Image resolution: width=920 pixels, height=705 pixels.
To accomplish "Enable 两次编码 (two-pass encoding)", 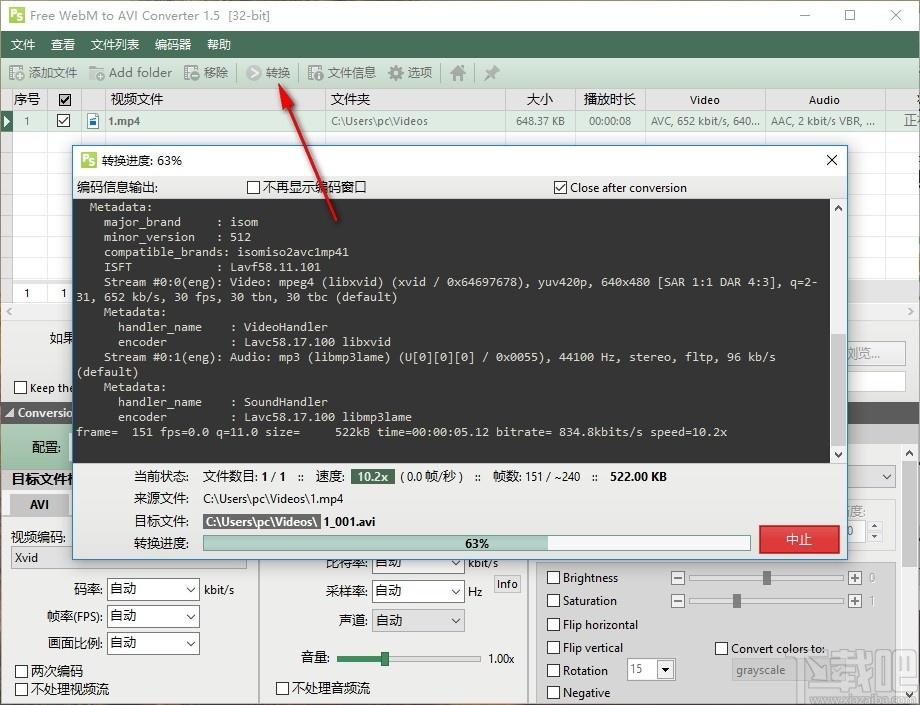I will tap(21, 671).
